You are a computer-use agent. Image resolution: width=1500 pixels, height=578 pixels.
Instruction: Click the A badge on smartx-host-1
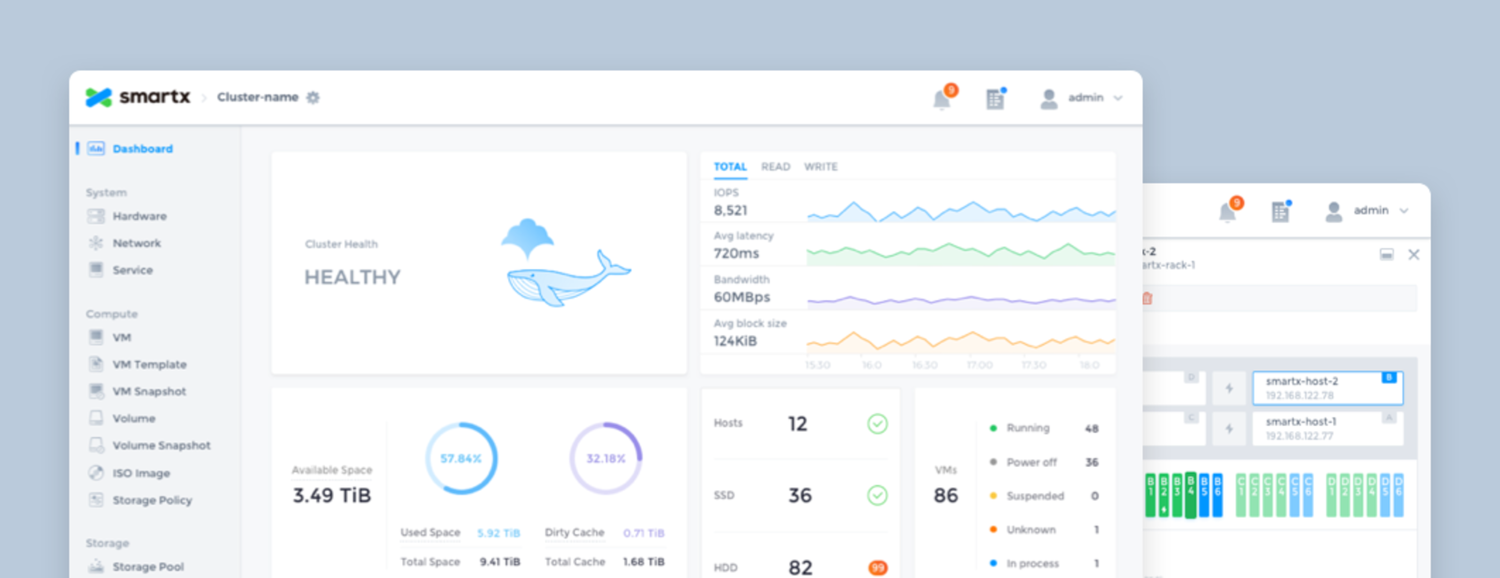[1389, 418]
